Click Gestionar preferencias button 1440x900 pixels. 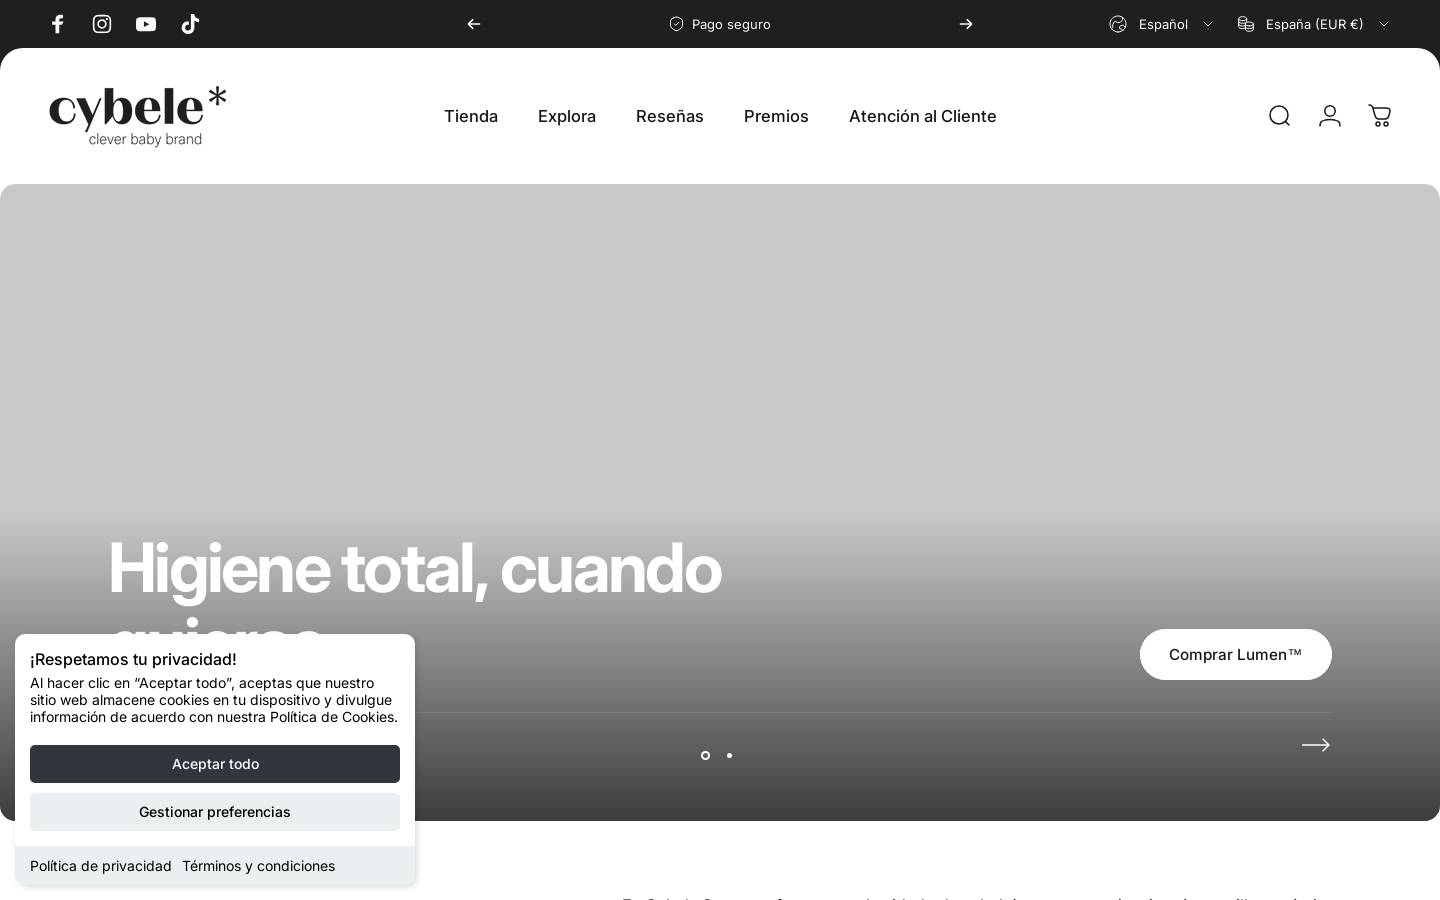215,812
